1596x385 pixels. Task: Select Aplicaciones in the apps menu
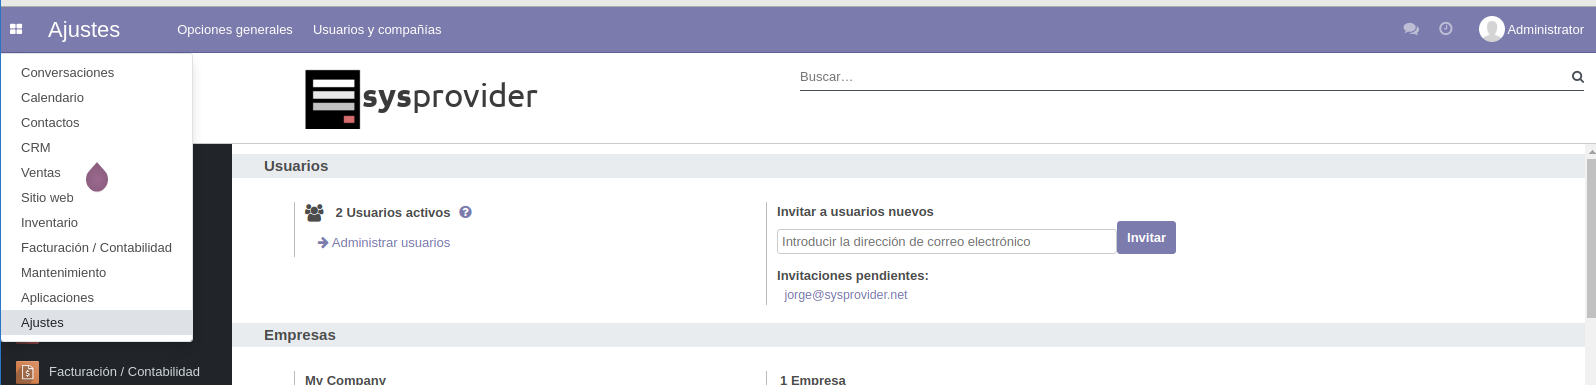pyautogui.click(x=97, y=297)
